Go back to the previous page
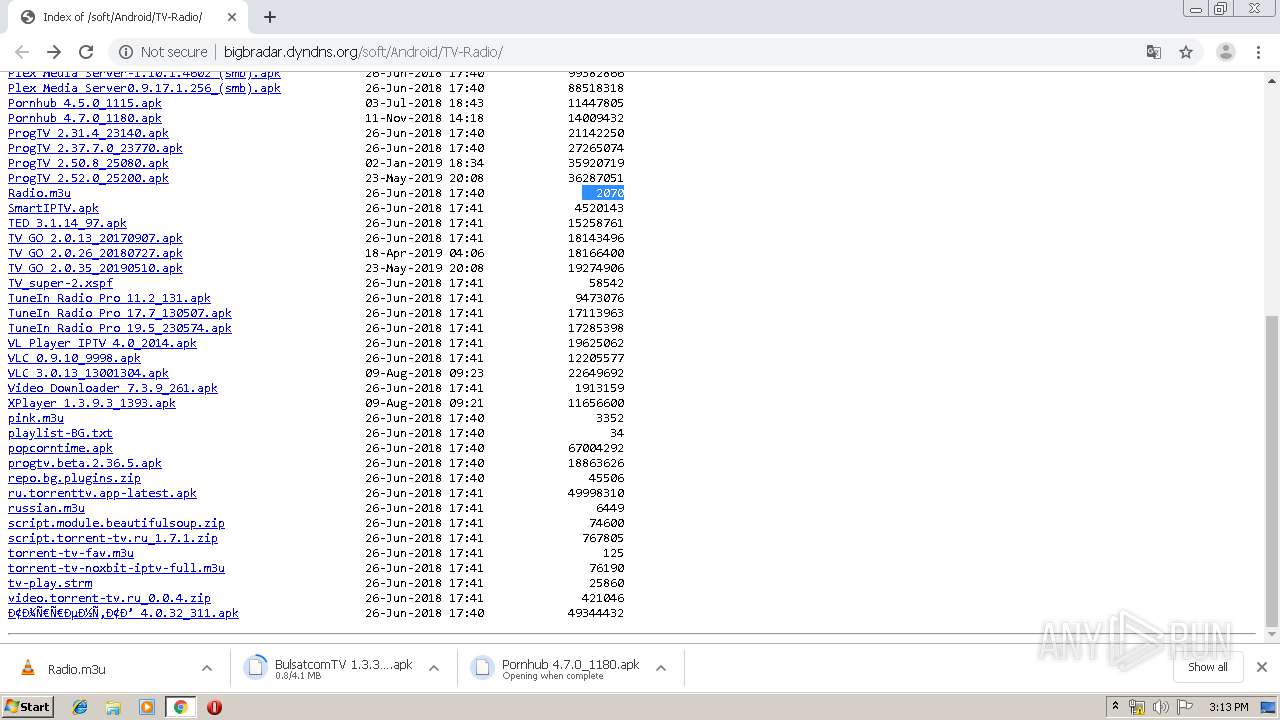 (x=22, y=52)
